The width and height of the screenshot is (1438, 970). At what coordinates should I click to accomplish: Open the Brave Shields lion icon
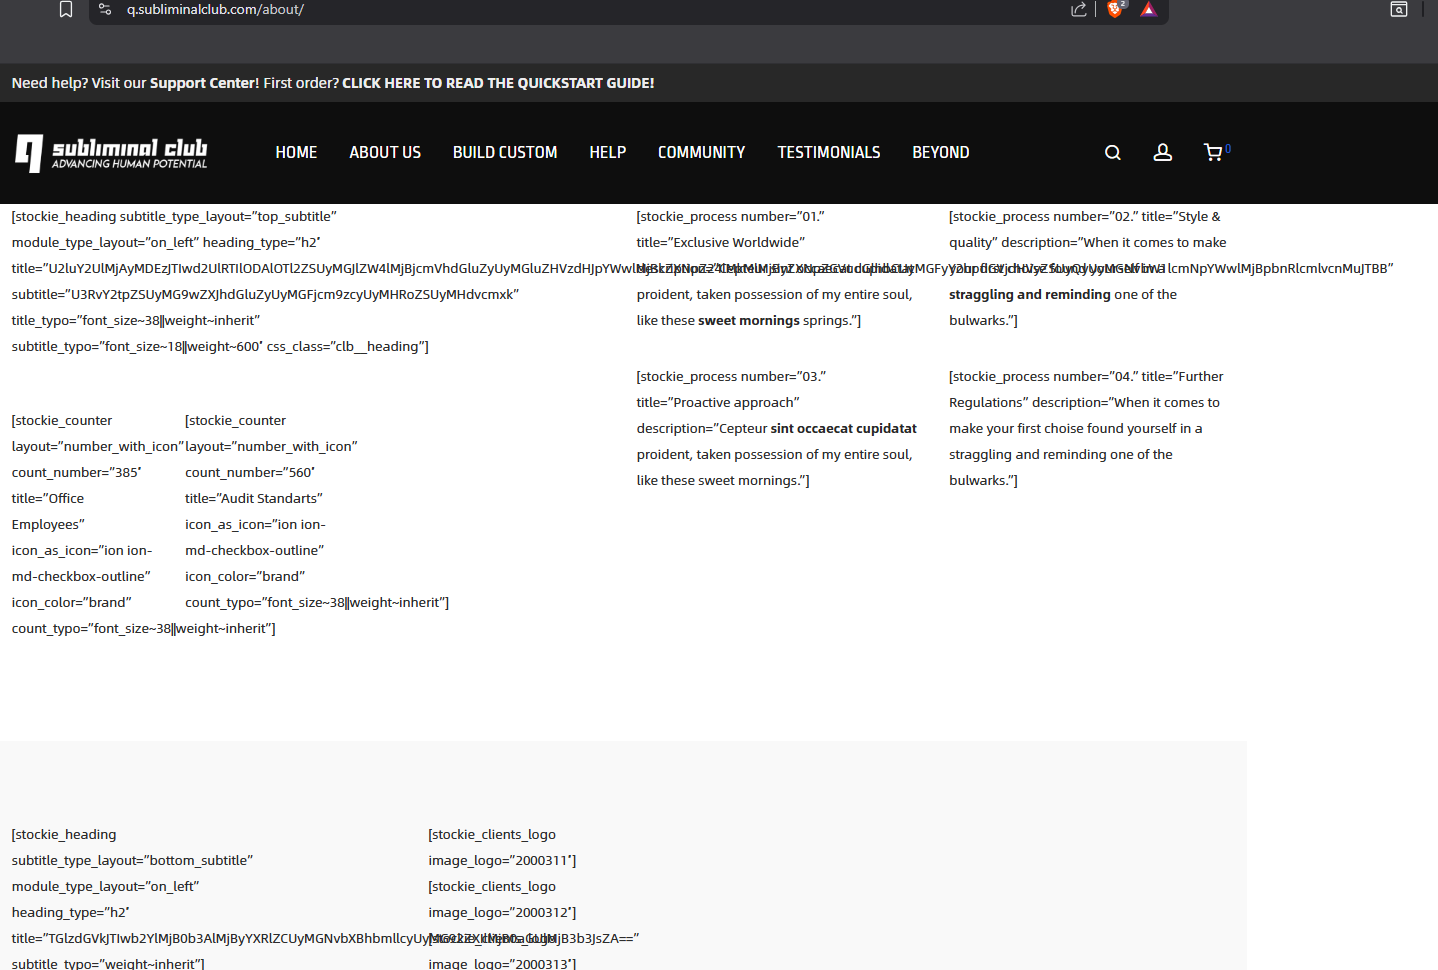pyautogui.click(x=1114, y=10)
